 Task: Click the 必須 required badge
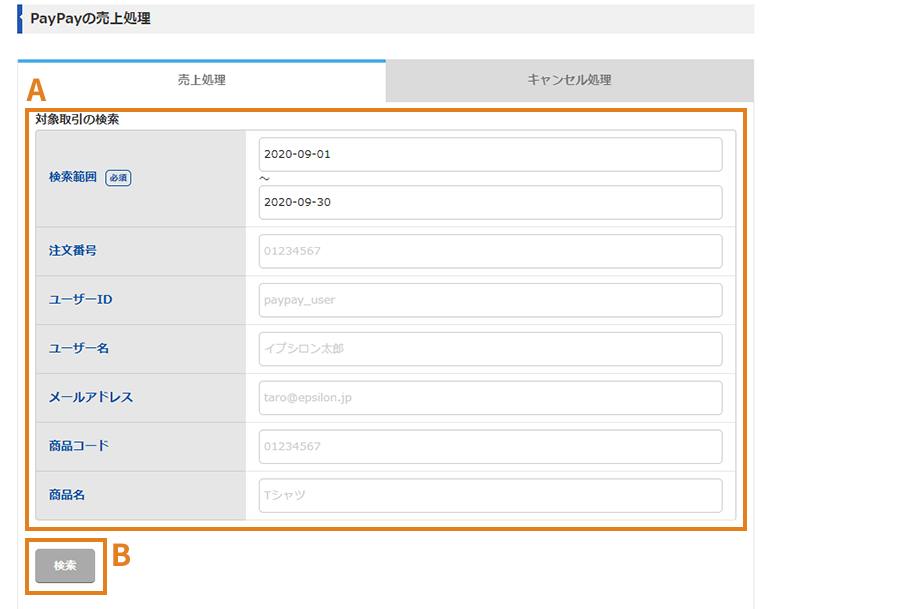point(118,178)
